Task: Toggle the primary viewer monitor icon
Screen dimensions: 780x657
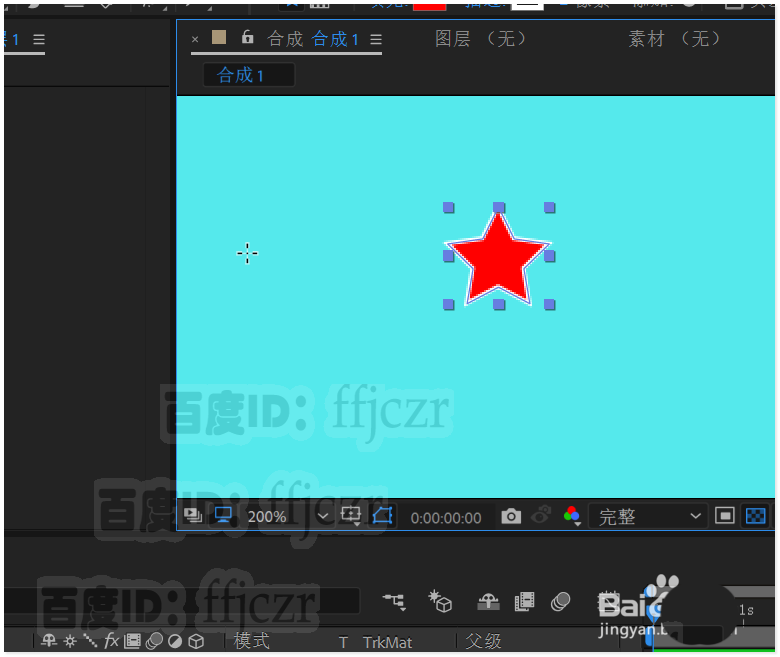Action: pos(223,516)
